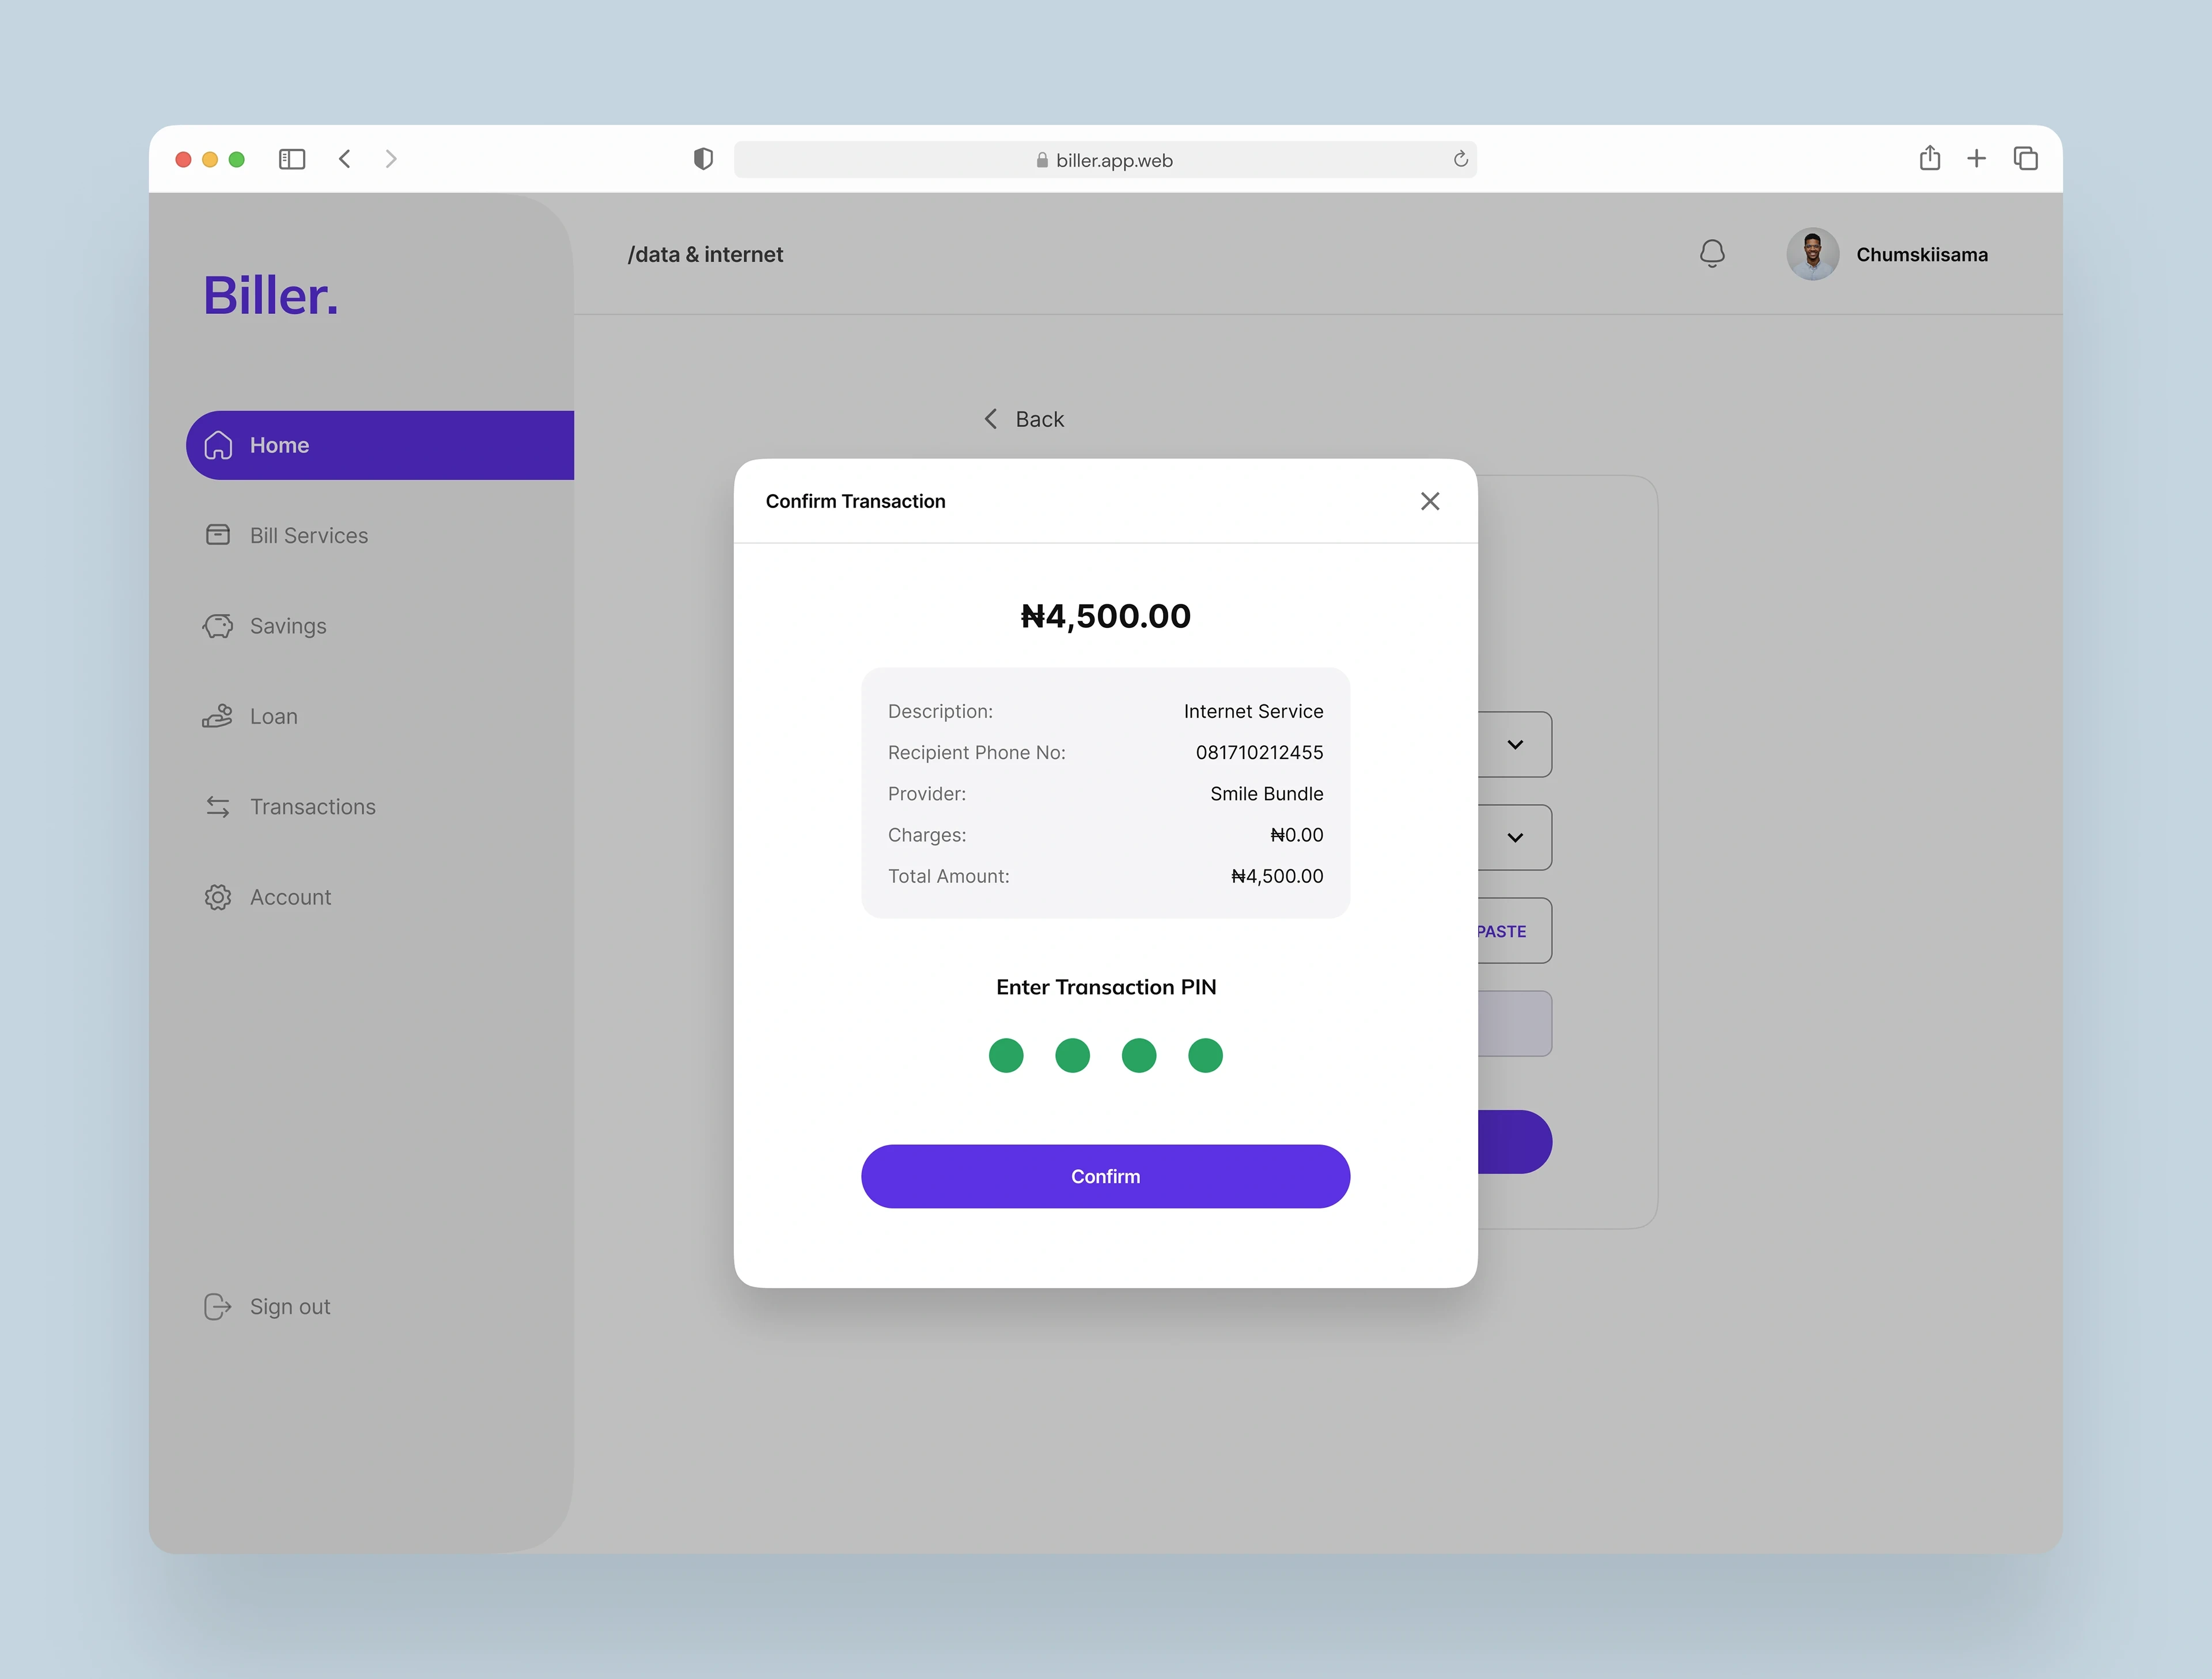This screenshot has width=2212, height=1679.
Task: Reload page using refresh icon
Action: click(x=1460, y=159)
